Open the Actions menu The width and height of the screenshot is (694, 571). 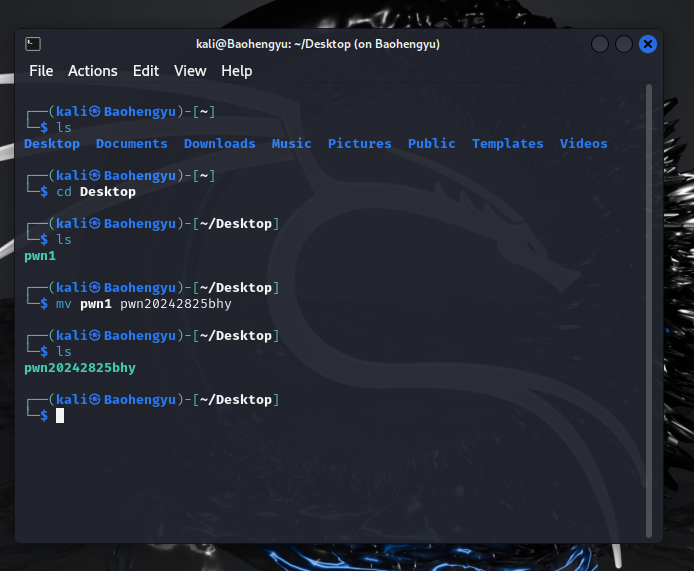93,71
